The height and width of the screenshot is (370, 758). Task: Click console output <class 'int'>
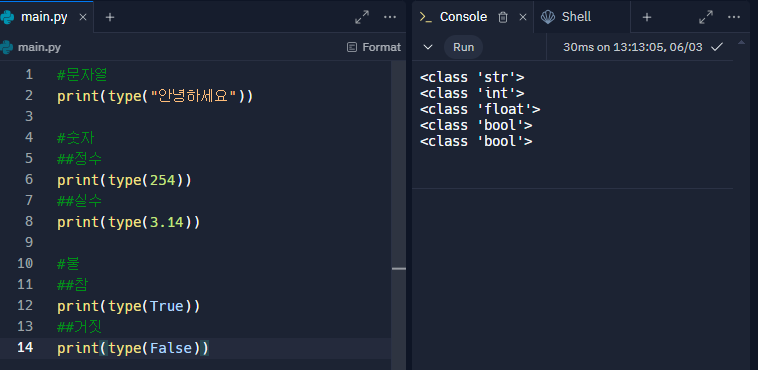click(x=472, y=93)
